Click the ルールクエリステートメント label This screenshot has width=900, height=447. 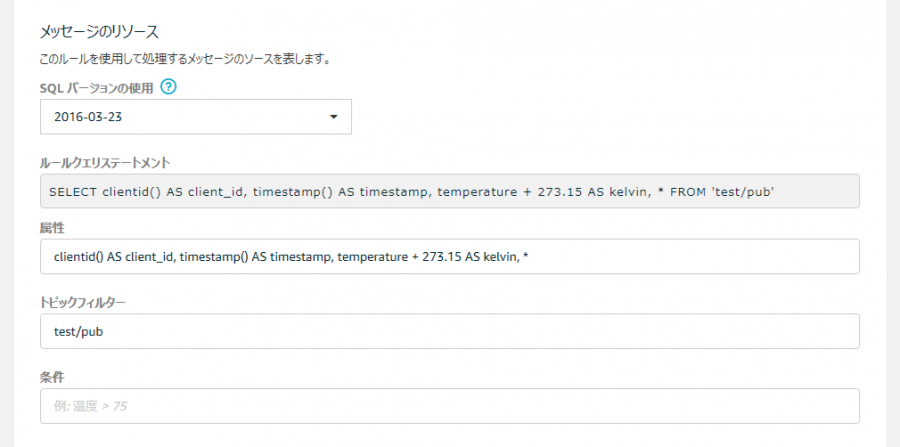click(105, 163)
